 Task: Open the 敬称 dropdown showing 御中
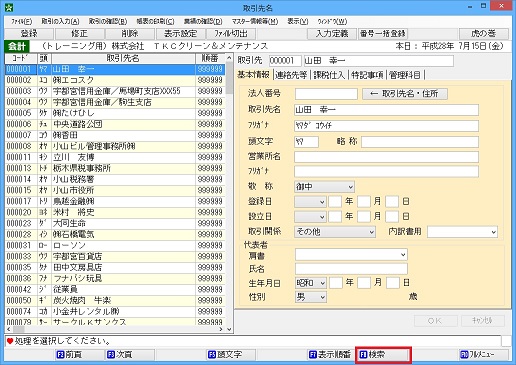(324, 187)
